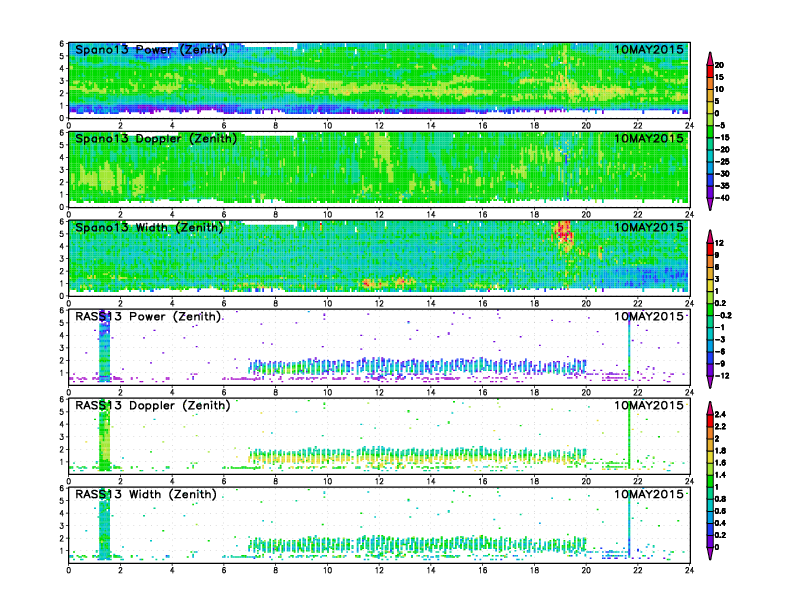
Task: Click the "-9" colorbar label
Action: [720, 364]
